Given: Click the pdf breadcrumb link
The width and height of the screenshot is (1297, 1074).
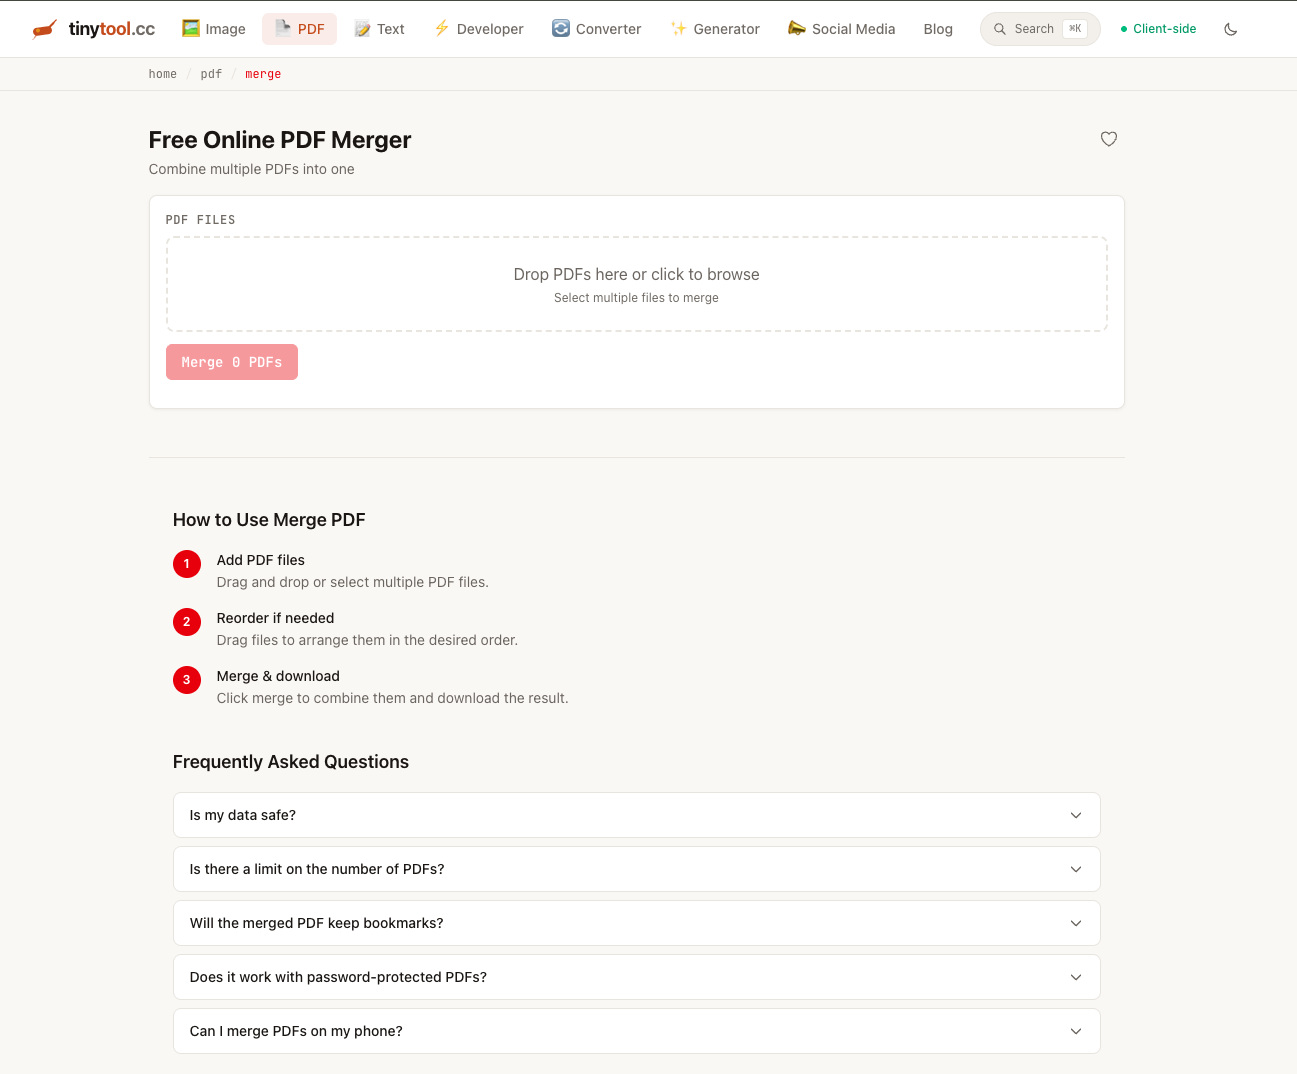Looking at the screenshot, I should pos(211,73).
